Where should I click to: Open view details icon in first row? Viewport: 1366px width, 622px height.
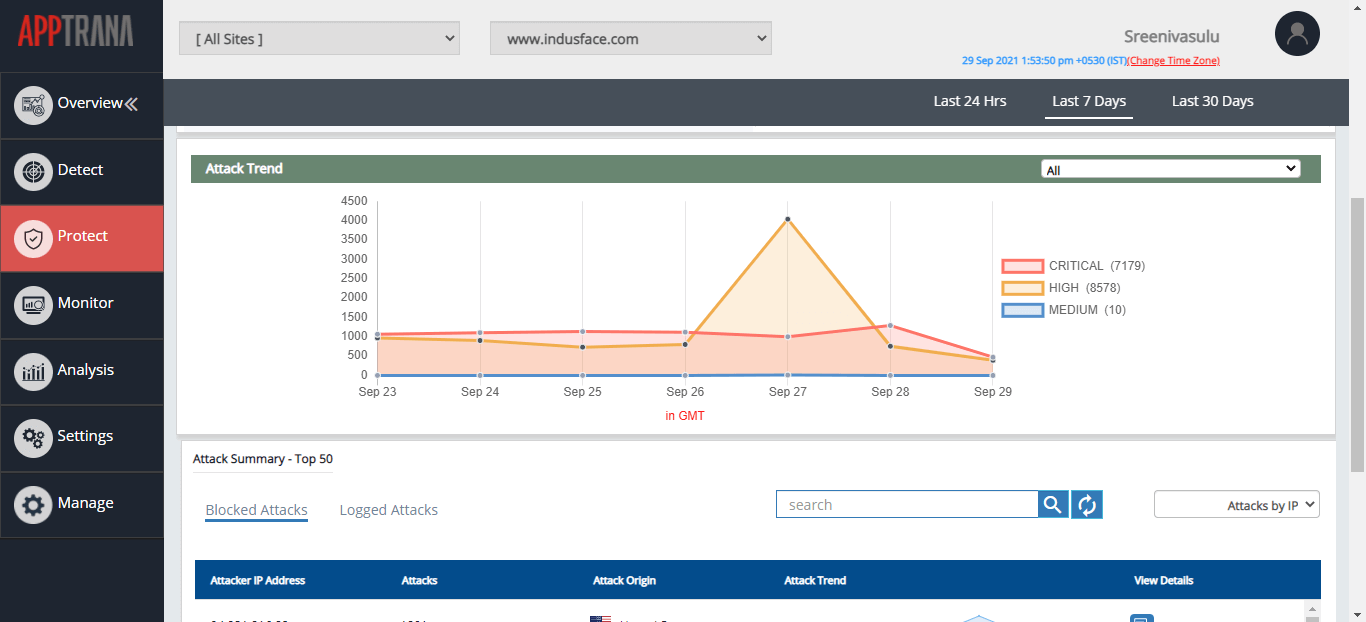pyautogui.click(x=1142, y=618)
